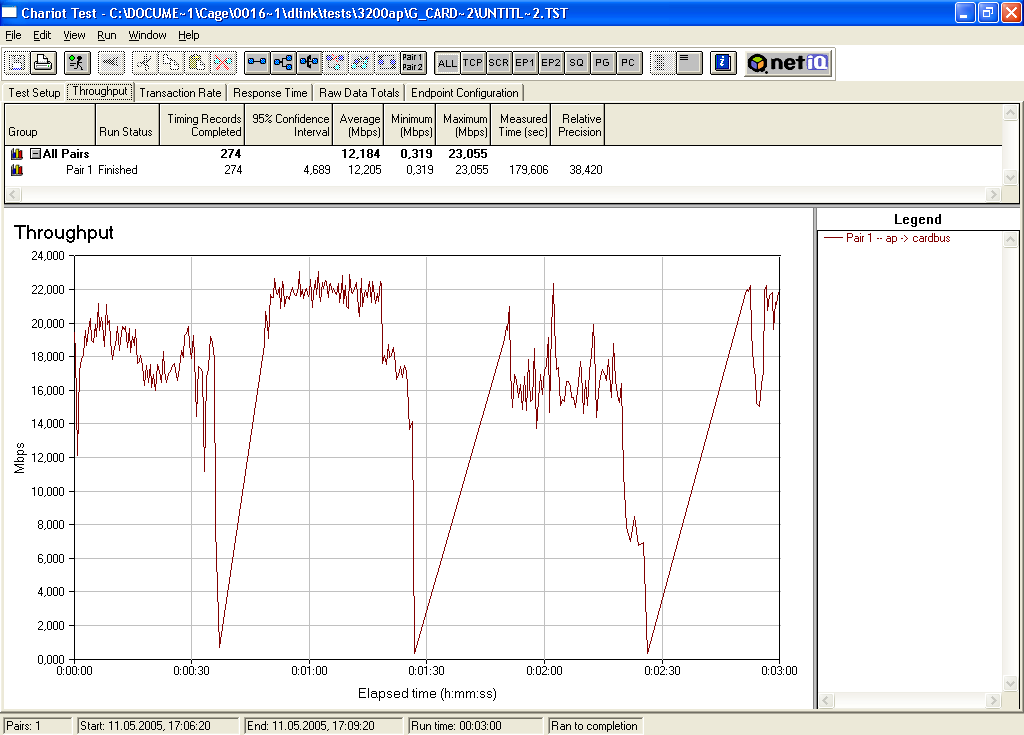Open the Run menu
The image size is (1024, 735).
coord(106,35)
